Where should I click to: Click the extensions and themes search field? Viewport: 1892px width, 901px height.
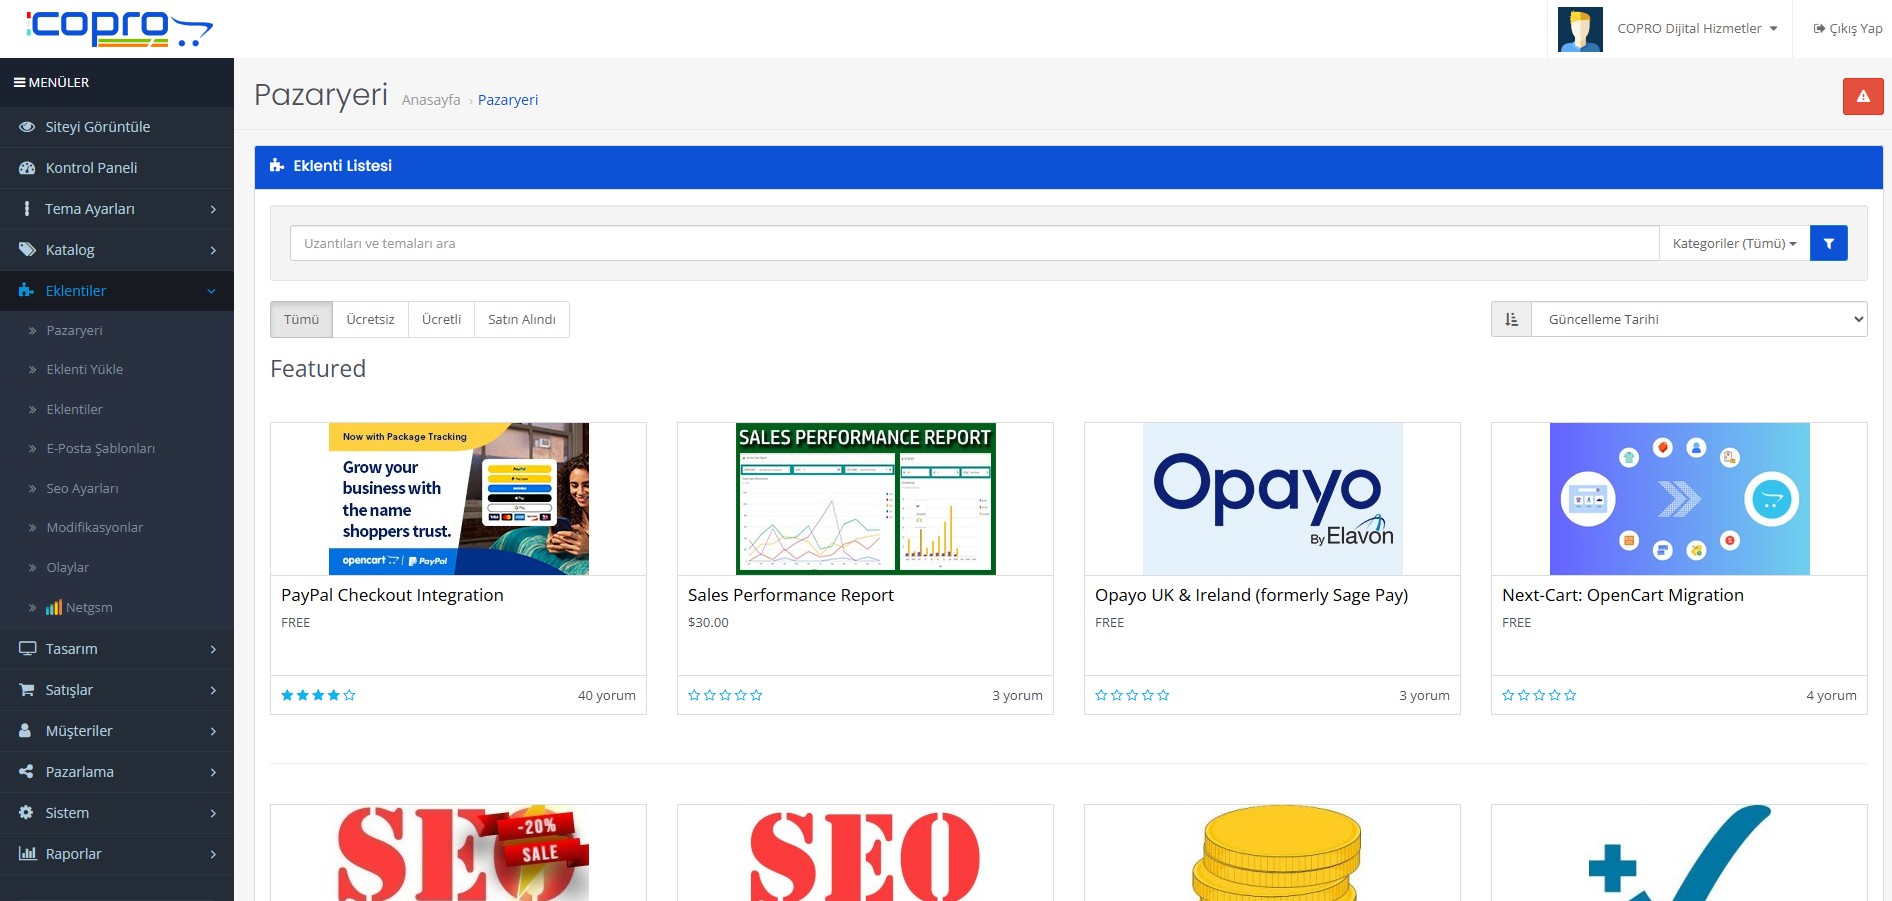pos(973,243)
